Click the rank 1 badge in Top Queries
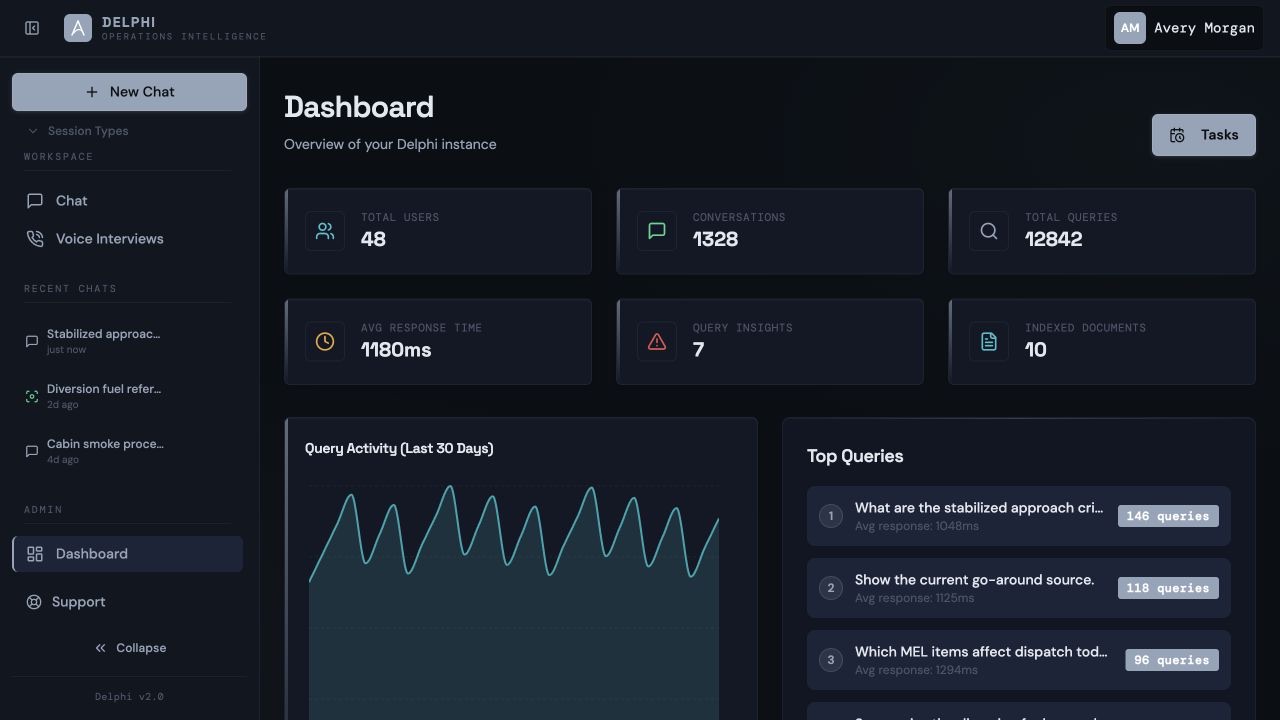This screenshot has height=720, width=1280. (x=831, y=516)
